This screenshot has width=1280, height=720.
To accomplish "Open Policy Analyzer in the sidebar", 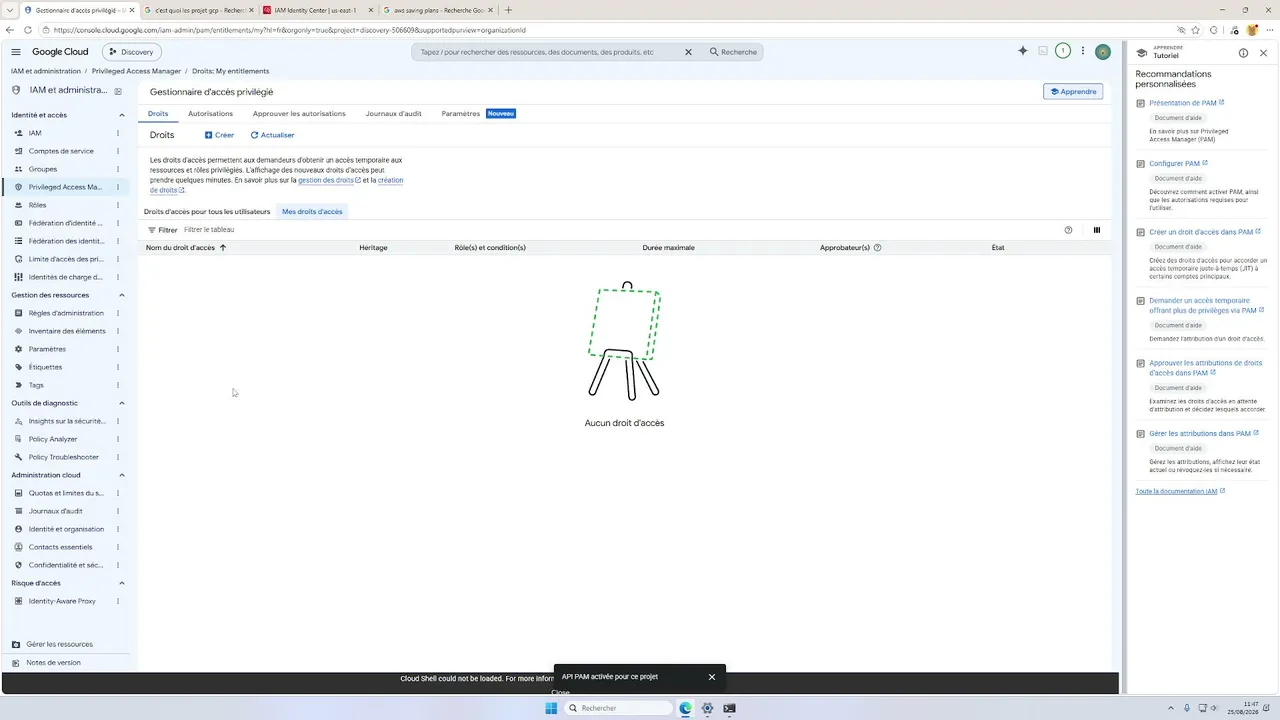I will point(53,439).
